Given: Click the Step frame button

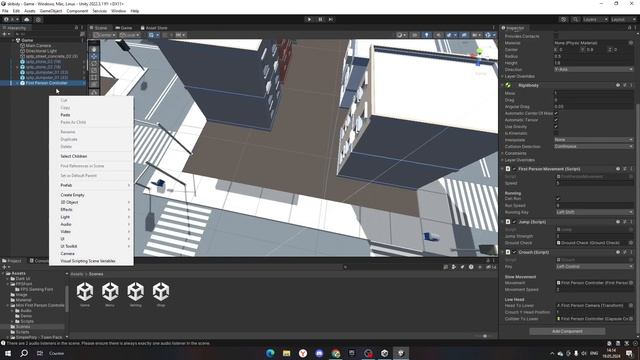Looking at the screenshot, I should [331, 19].
